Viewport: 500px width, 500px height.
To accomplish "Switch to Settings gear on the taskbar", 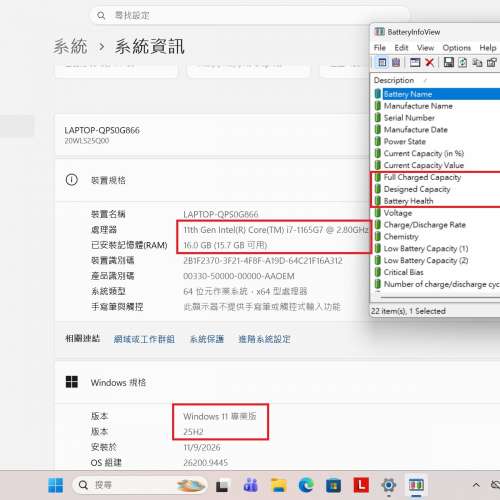I will [x=389, y=485].
